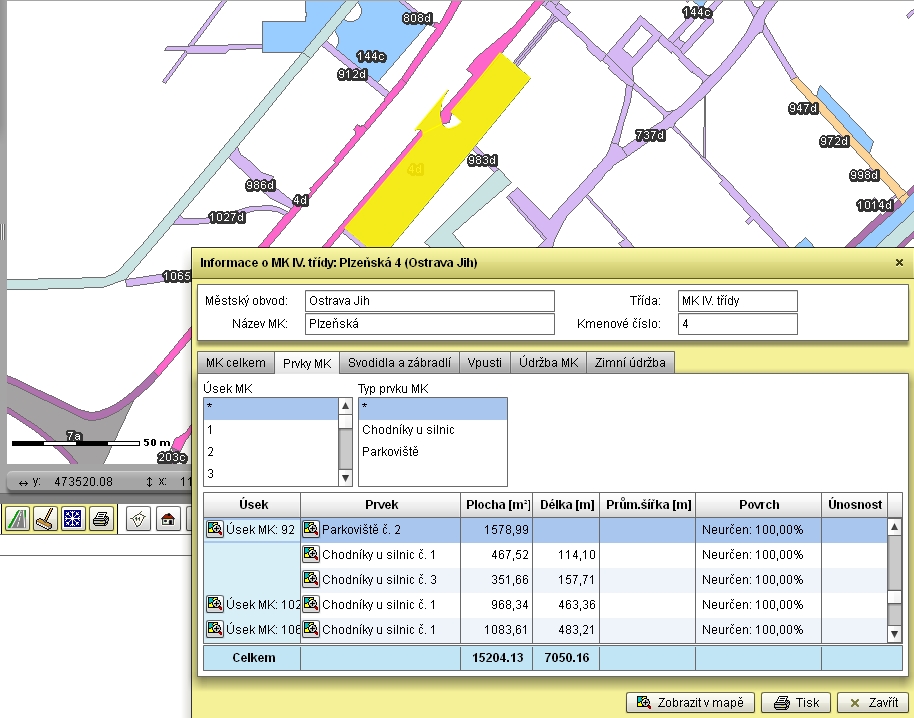Open the road (MK) passport tool icon
The height and width of the screenshot is (718, 914).
tap(17, 518)
